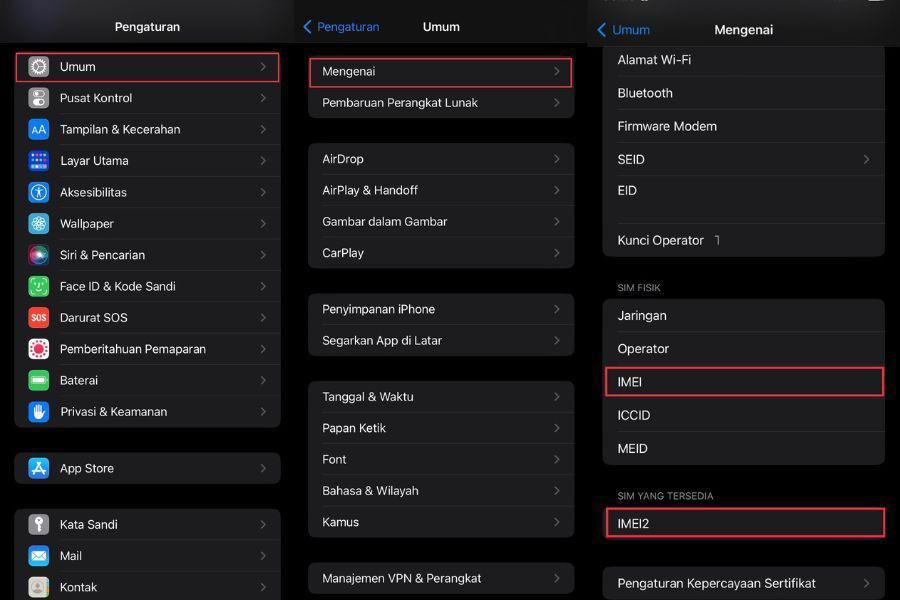
Task: Select the Bluetooth row in Mengenai
Action: (x=743, y=93)
